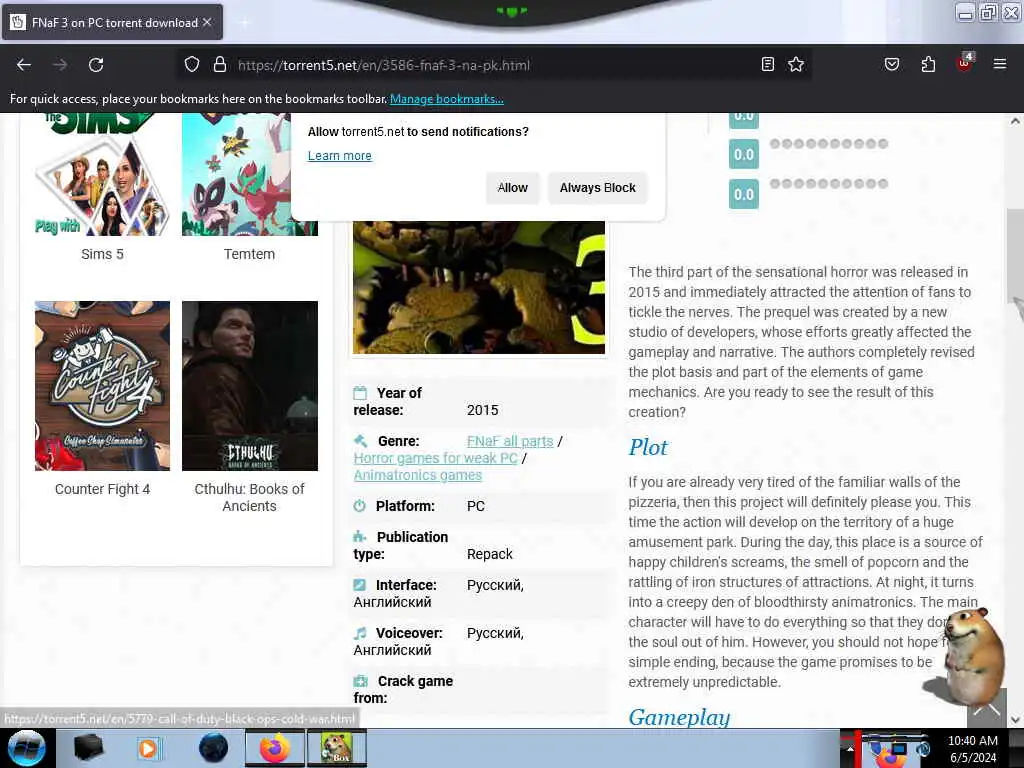Toggle reader view icon
1024x768 pixels.
[768, 64]
